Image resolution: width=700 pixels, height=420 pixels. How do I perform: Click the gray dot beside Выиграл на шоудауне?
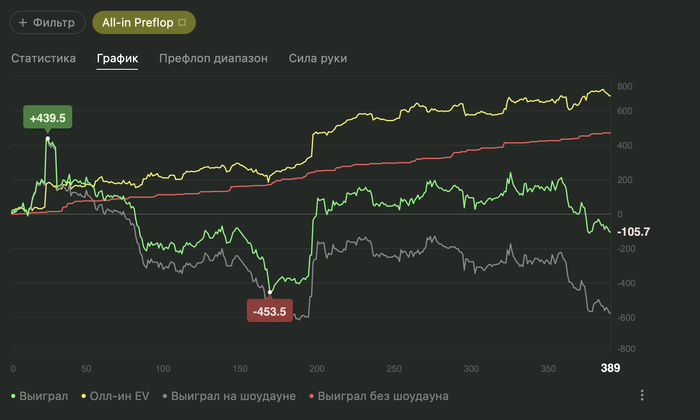pos(165,397)
